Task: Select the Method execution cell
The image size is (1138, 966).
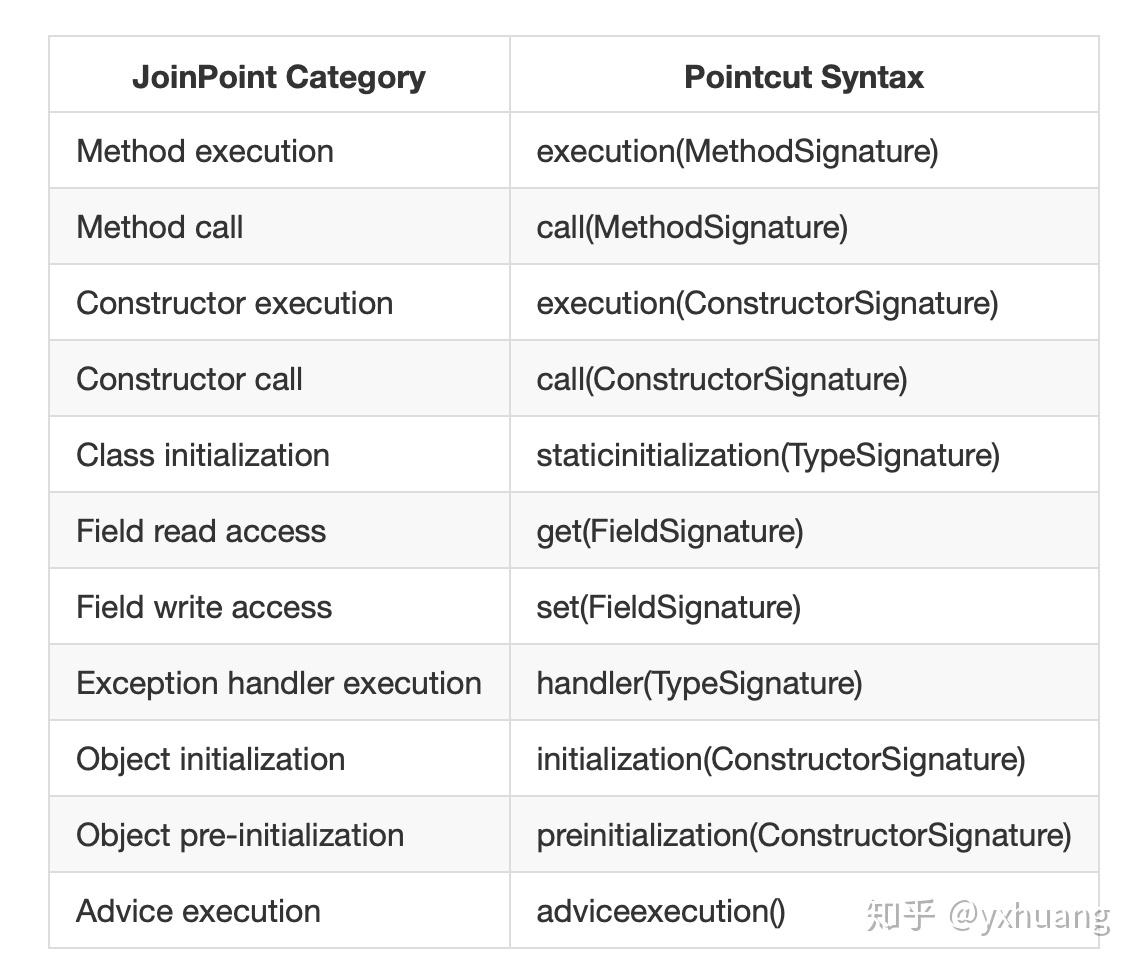Action: [205, 151]
